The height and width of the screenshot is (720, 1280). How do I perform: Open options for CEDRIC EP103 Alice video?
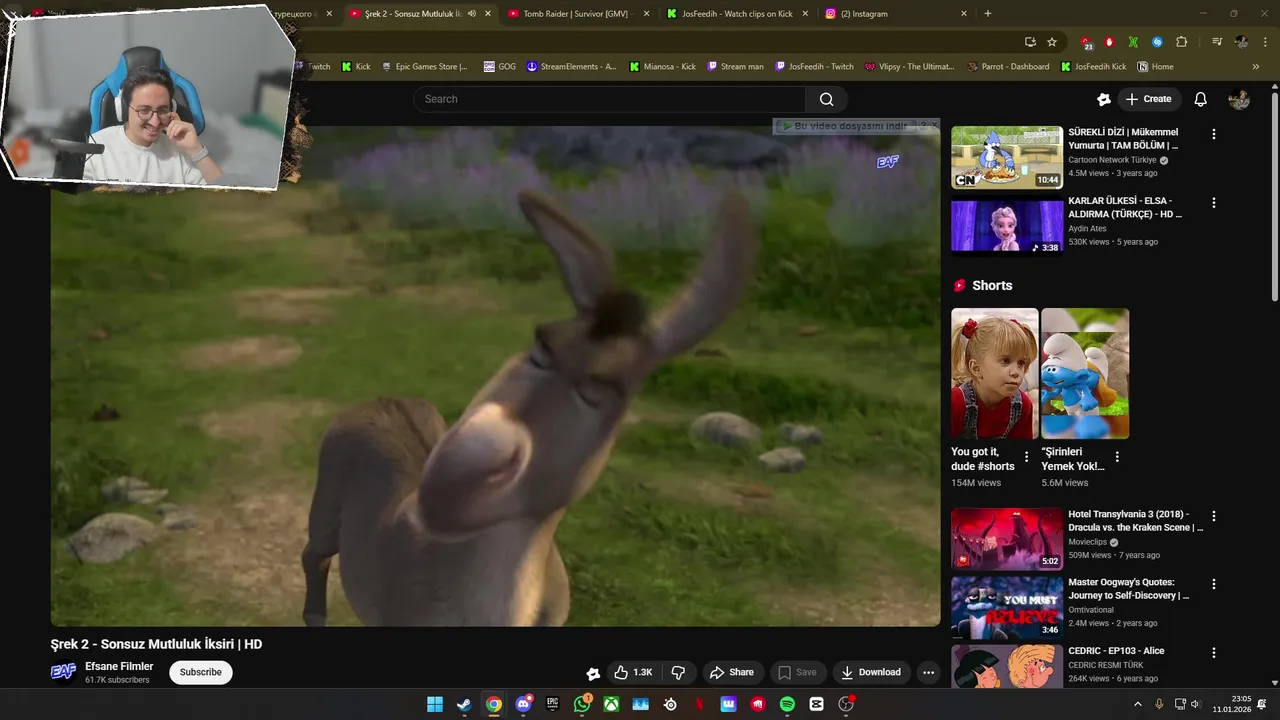point(1214,652)
